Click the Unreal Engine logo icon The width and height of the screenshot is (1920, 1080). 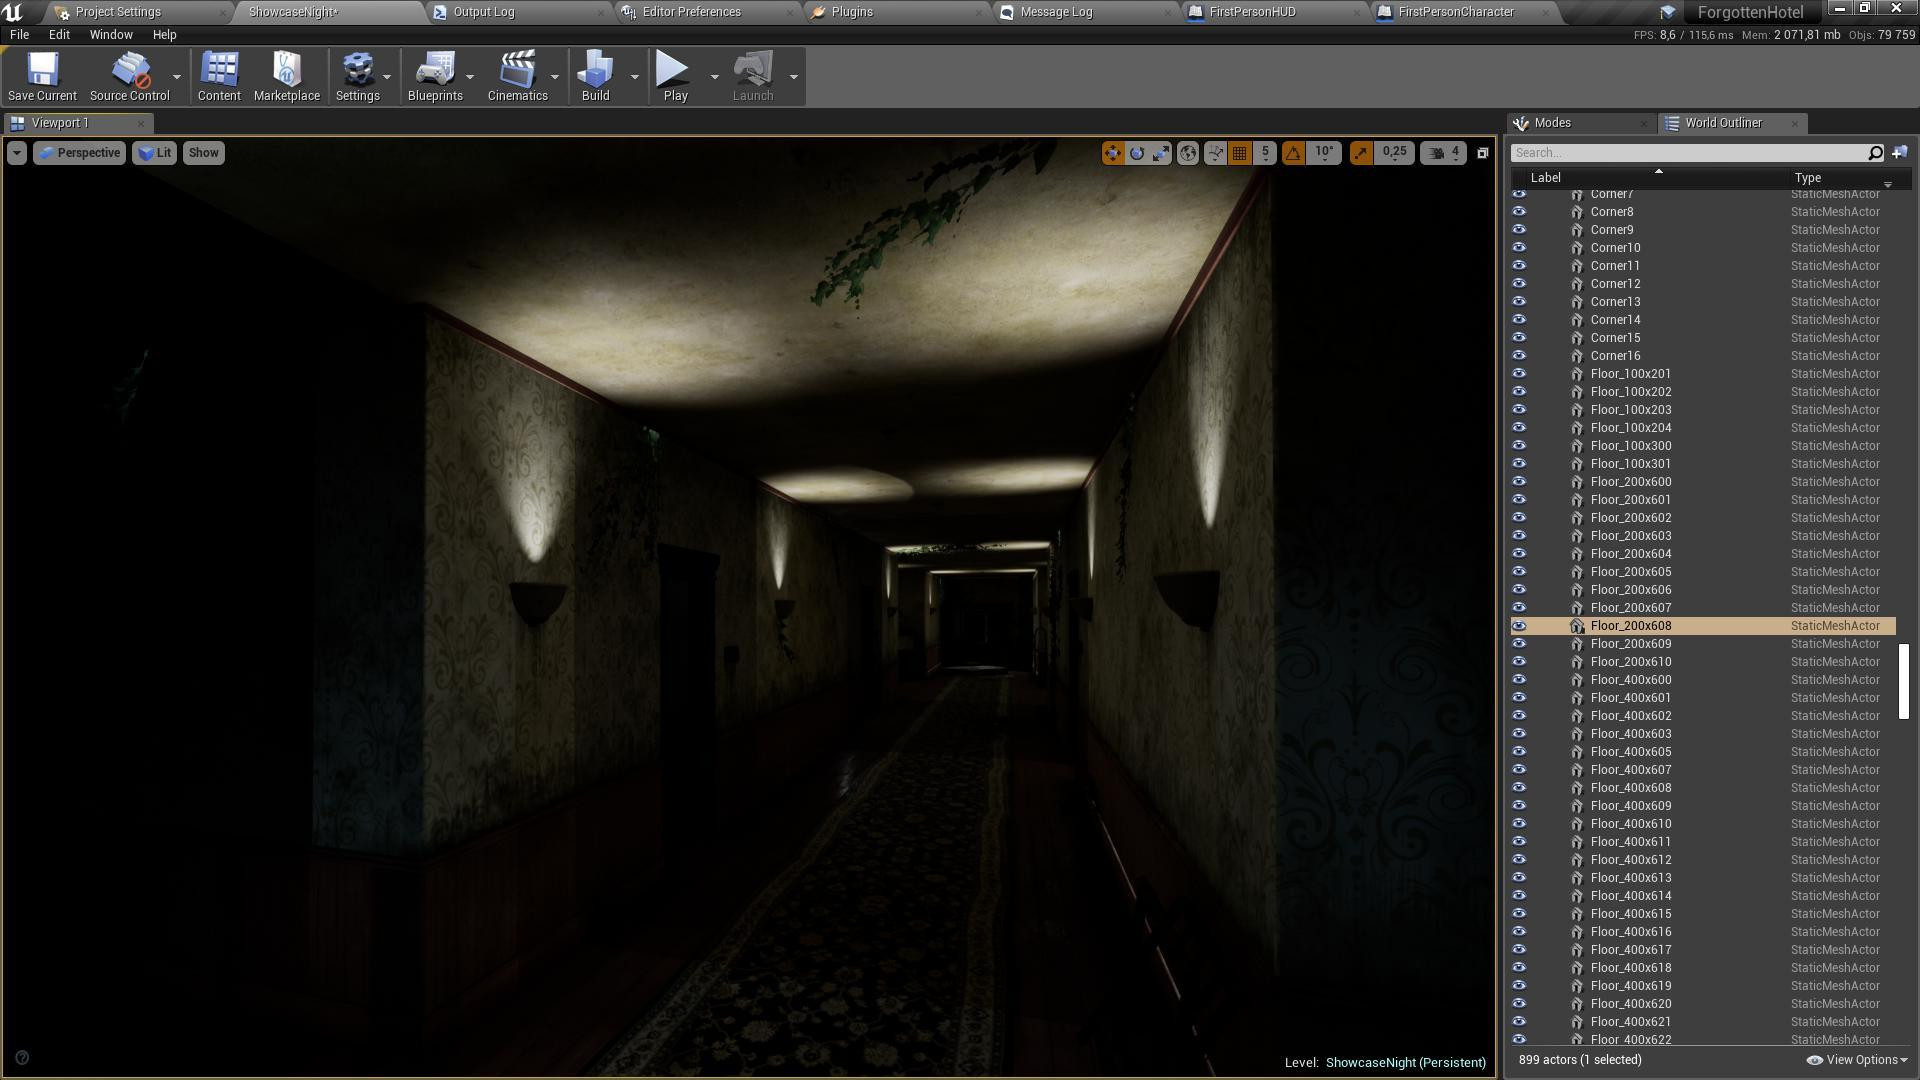pyautogui.click(x=13, y=12)
